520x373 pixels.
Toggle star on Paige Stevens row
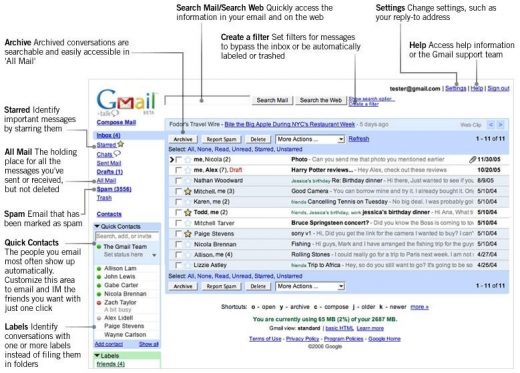click(188, 234)
